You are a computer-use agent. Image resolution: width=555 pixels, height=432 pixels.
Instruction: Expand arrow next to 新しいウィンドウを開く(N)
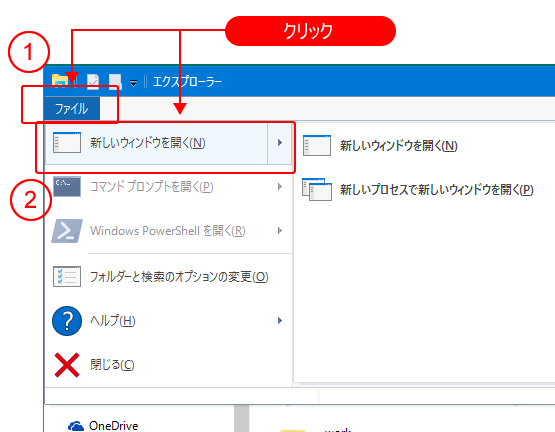pyautogui.click(x=280, y=143)
